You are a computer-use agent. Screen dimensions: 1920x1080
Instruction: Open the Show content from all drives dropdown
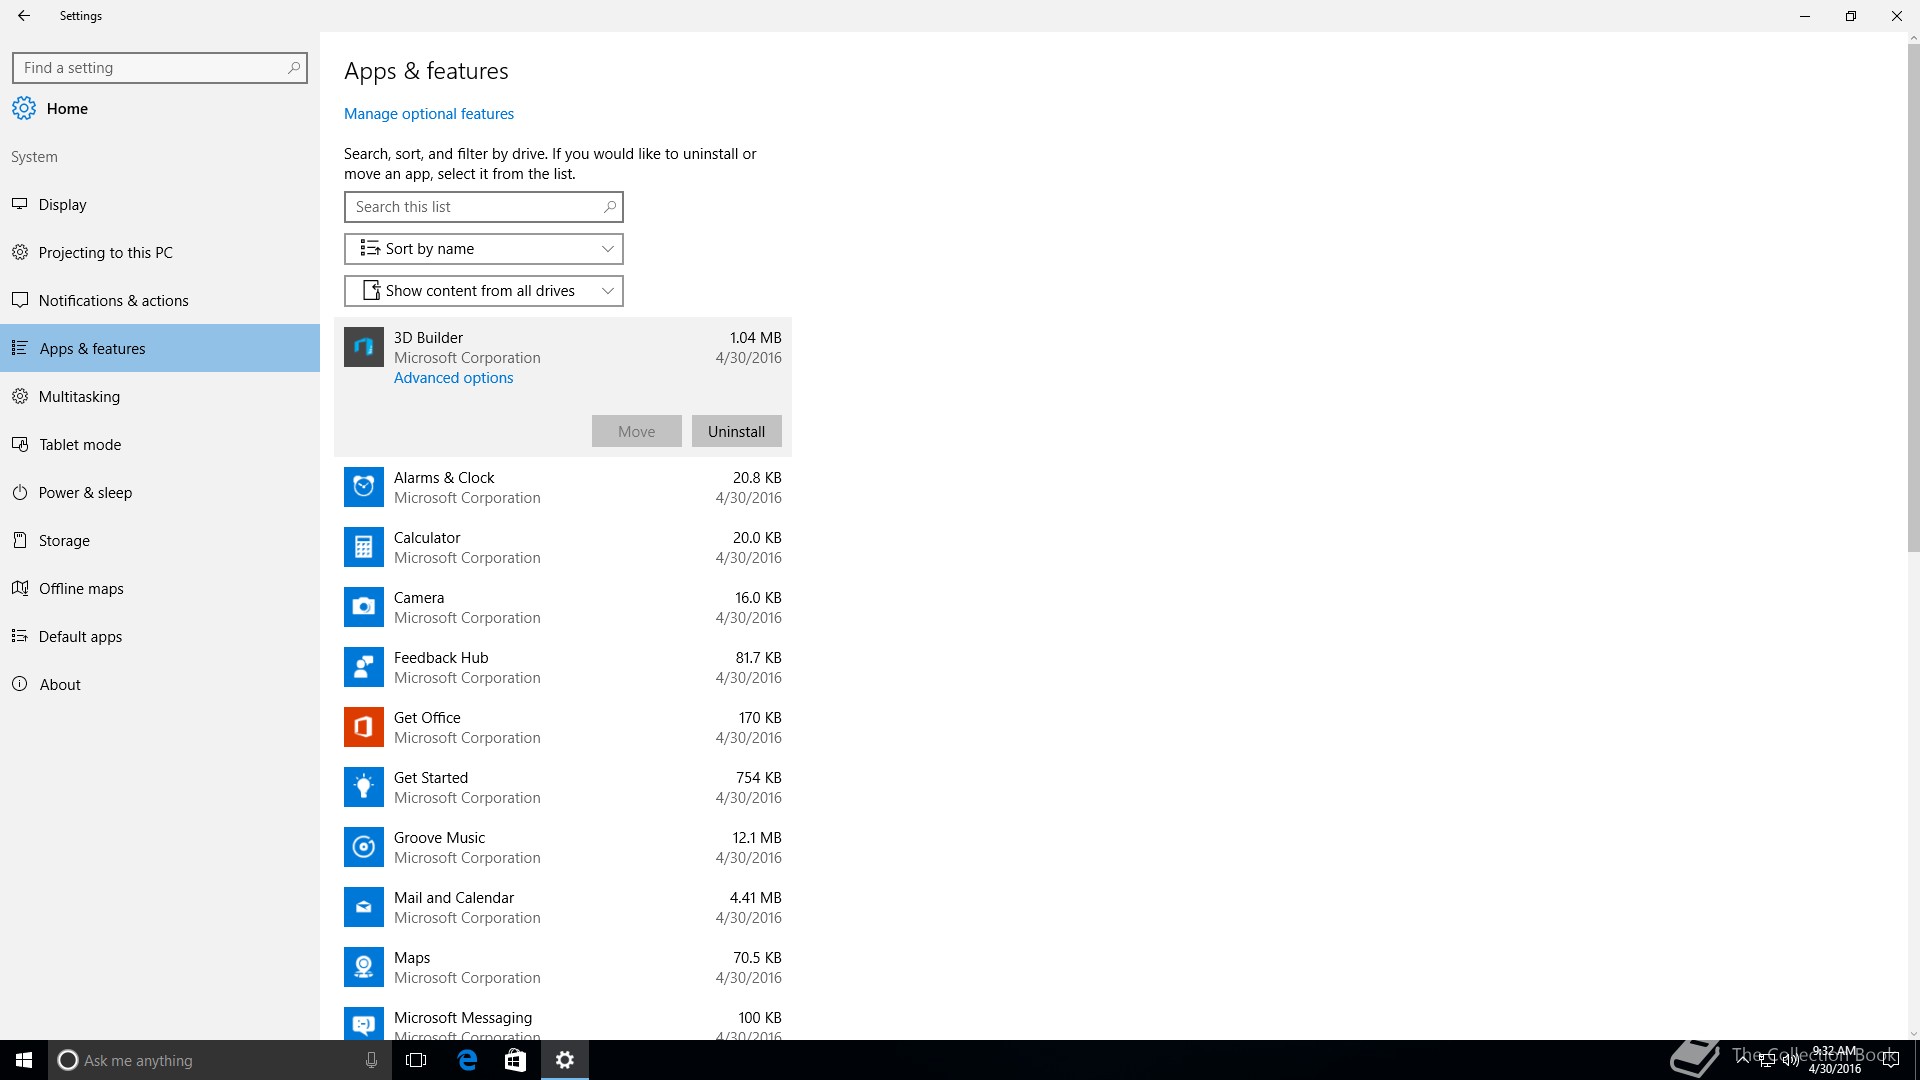[484, 291]
